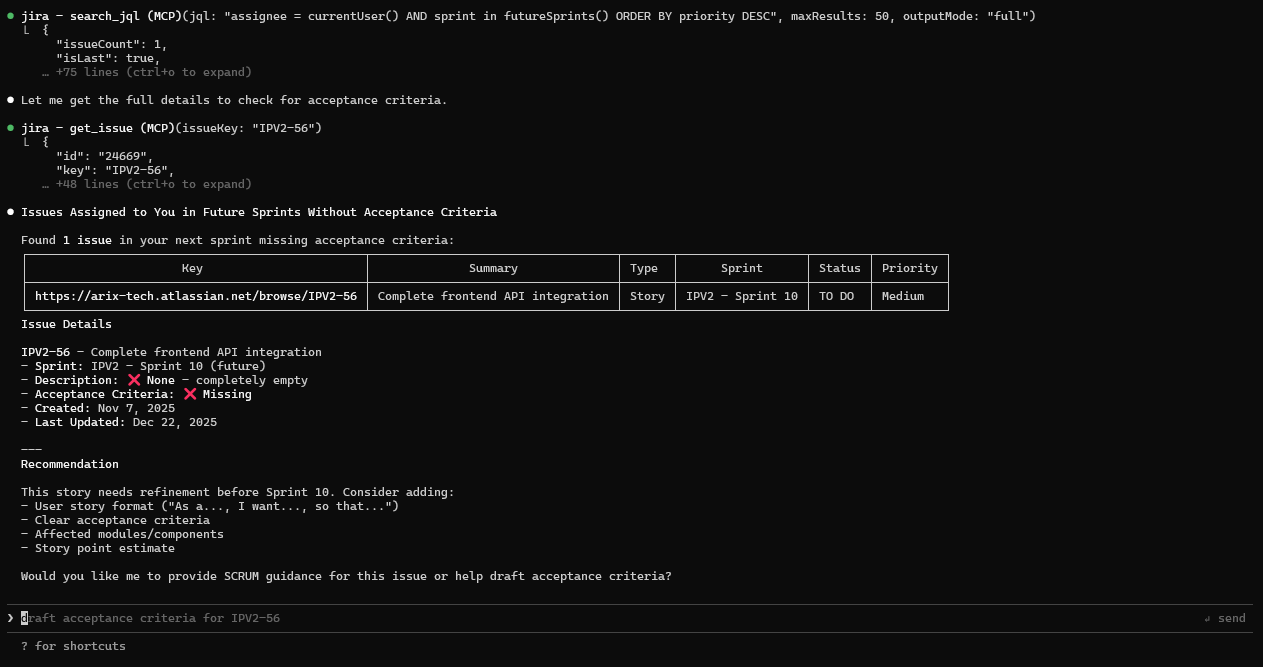Click the return-arrow send icon
The height and width of the screenshot is (667, 1263).
(x=1207, y=617)
